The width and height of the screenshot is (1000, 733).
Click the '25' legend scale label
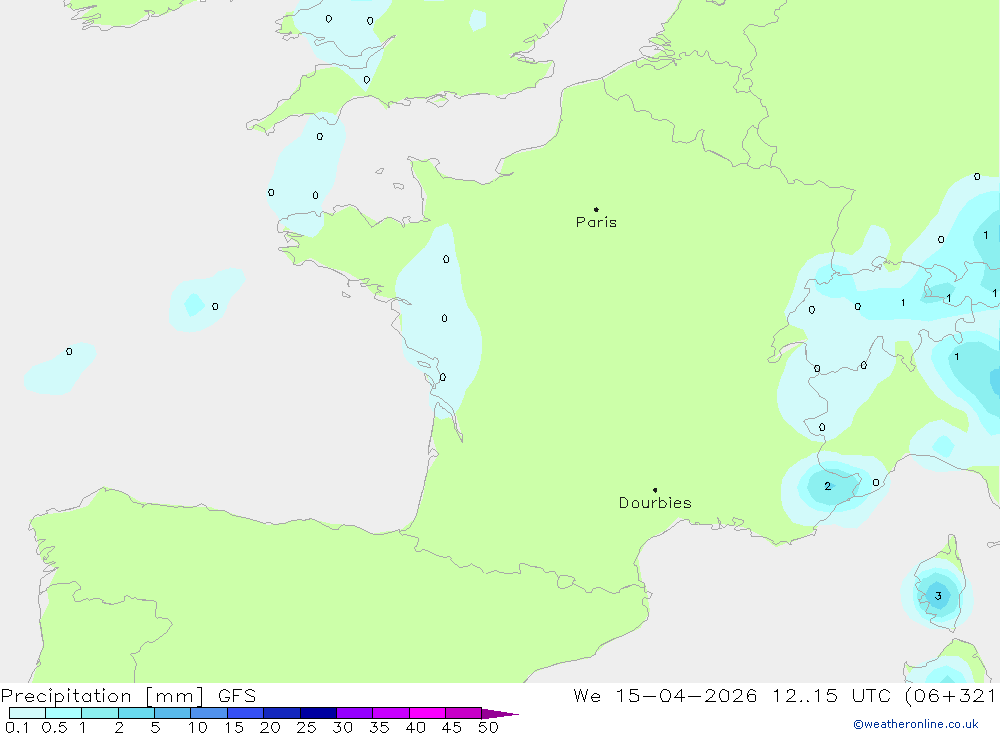tap(306, 727)
